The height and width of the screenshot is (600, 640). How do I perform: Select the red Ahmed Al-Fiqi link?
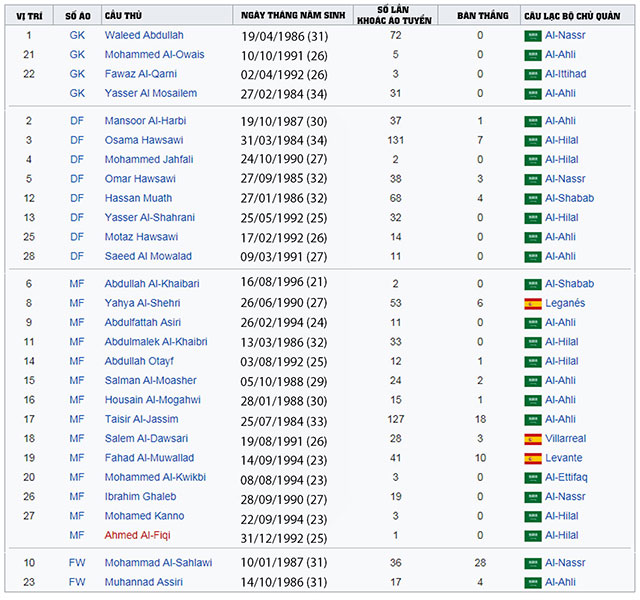[138, 535]
